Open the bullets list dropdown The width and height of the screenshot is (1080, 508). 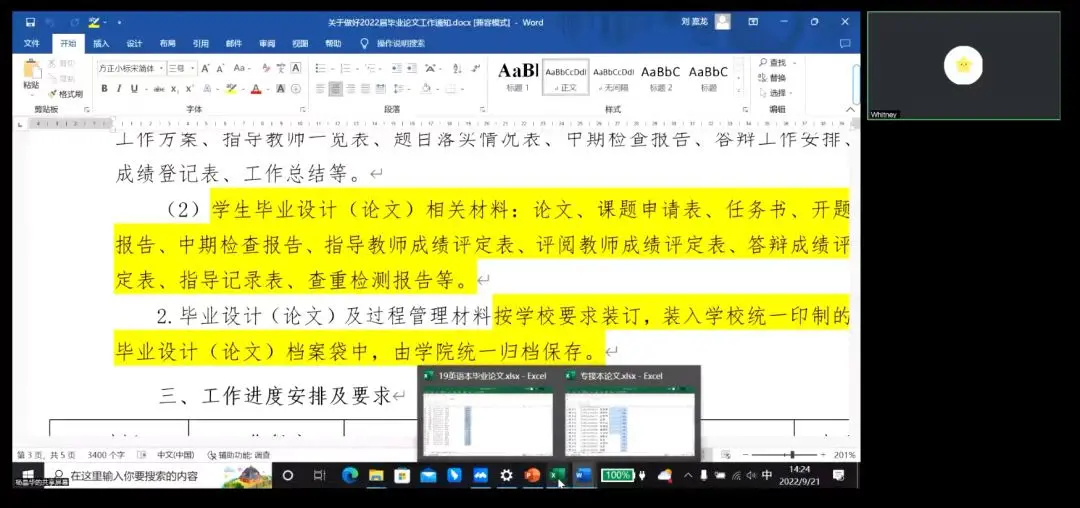tap(332, 68)
